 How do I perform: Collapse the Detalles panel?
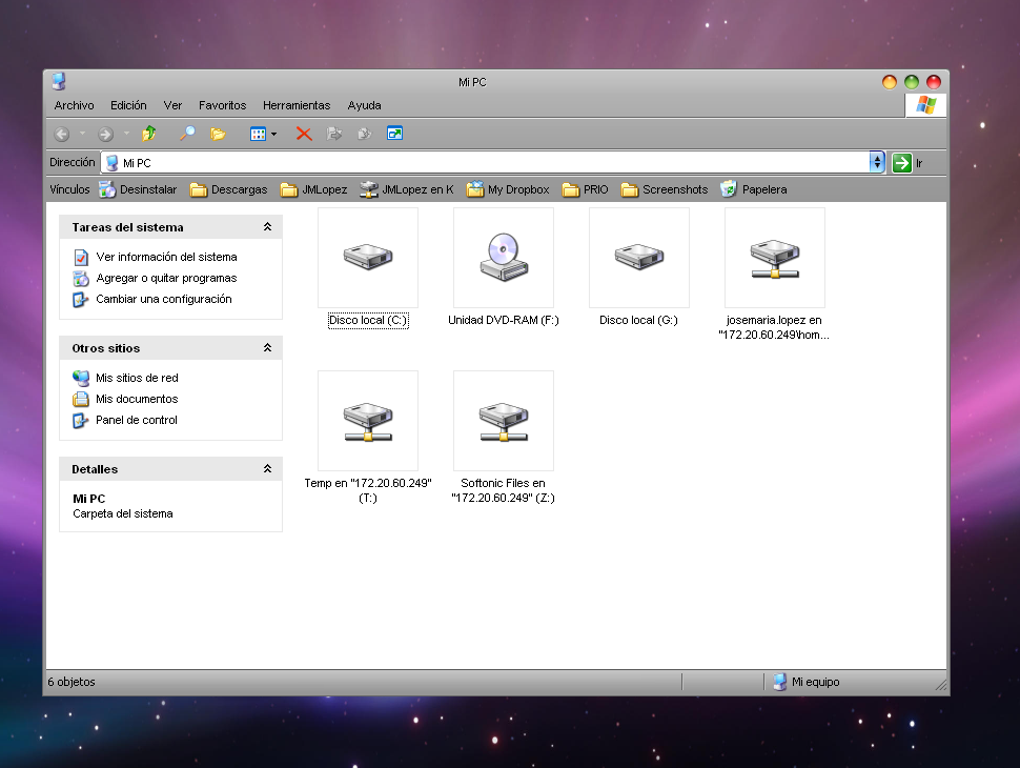267,469
